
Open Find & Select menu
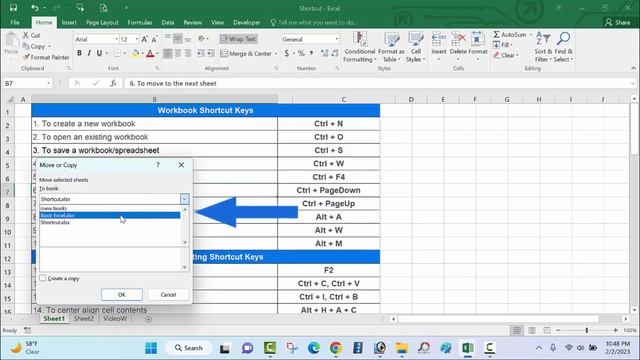click(x=564, y=47)
